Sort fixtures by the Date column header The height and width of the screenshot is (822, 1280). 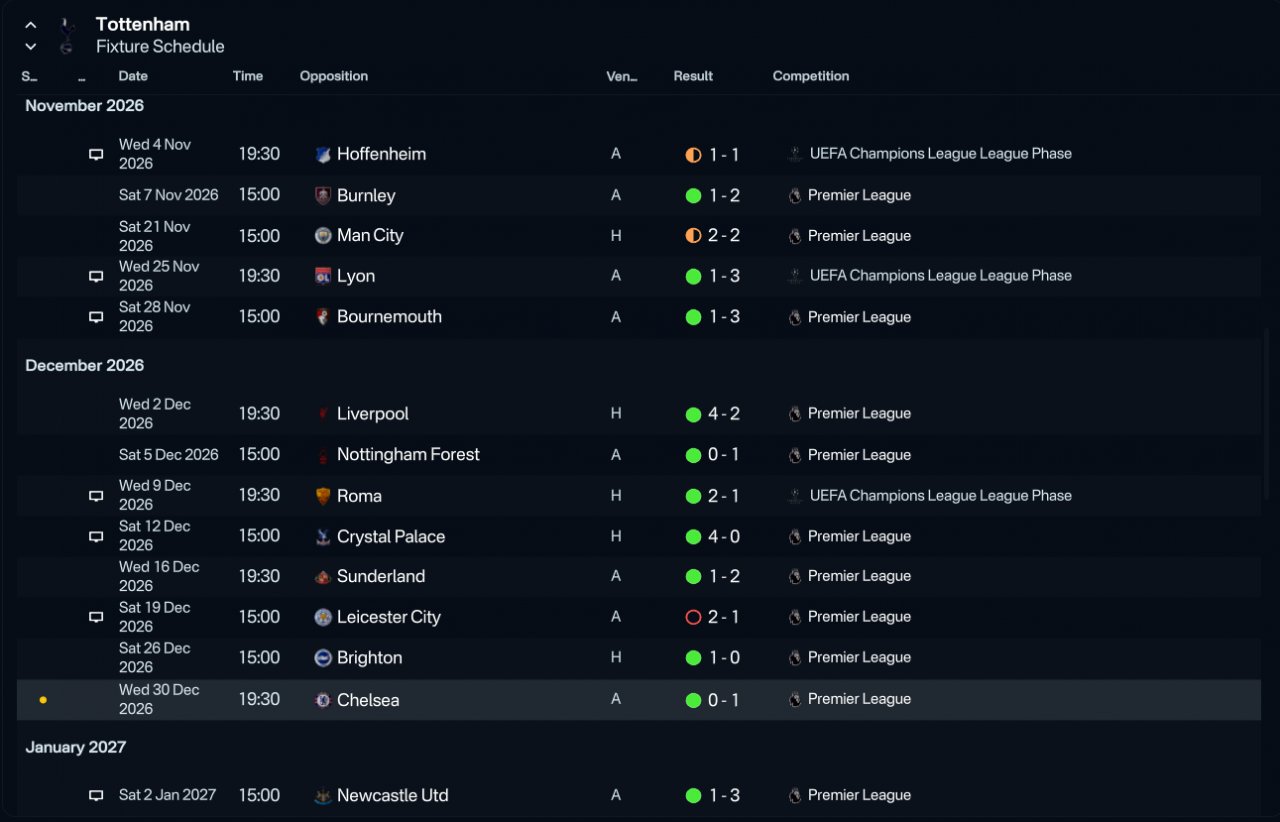133,76
